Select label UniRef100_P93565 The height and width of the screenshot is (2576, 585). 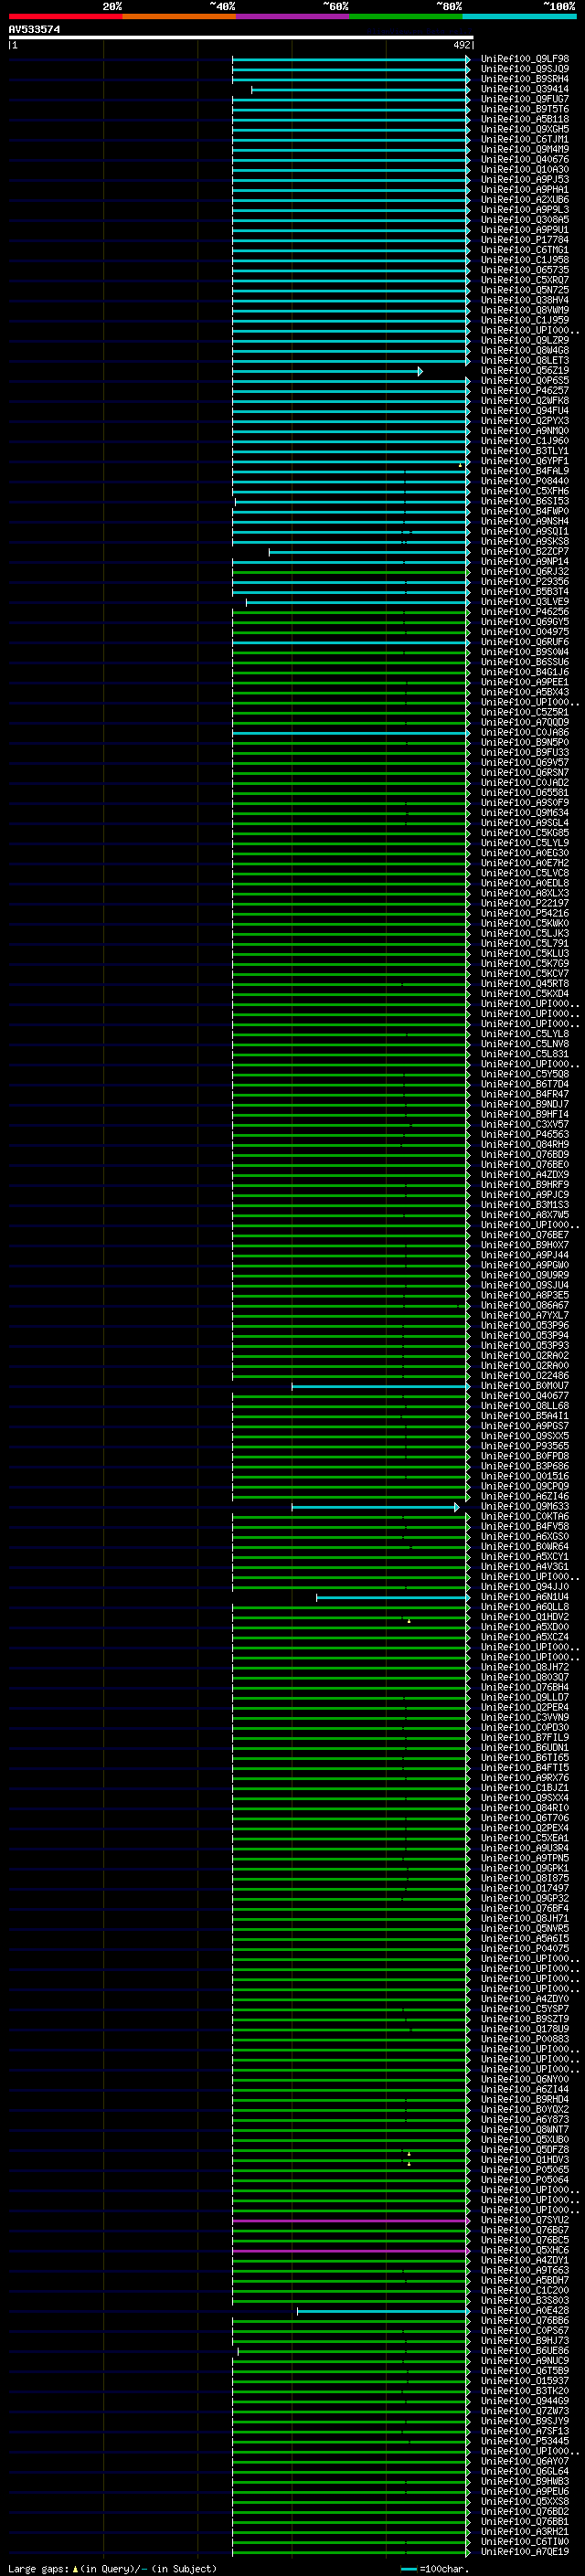(x=525, y=1446)
